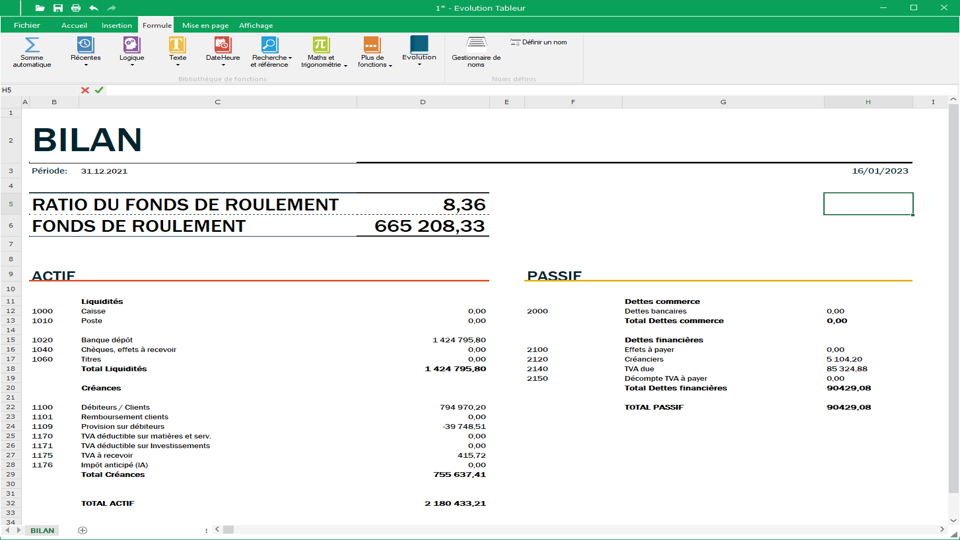
Task: Select Provision sur débiteurs label
Action: 122,426
